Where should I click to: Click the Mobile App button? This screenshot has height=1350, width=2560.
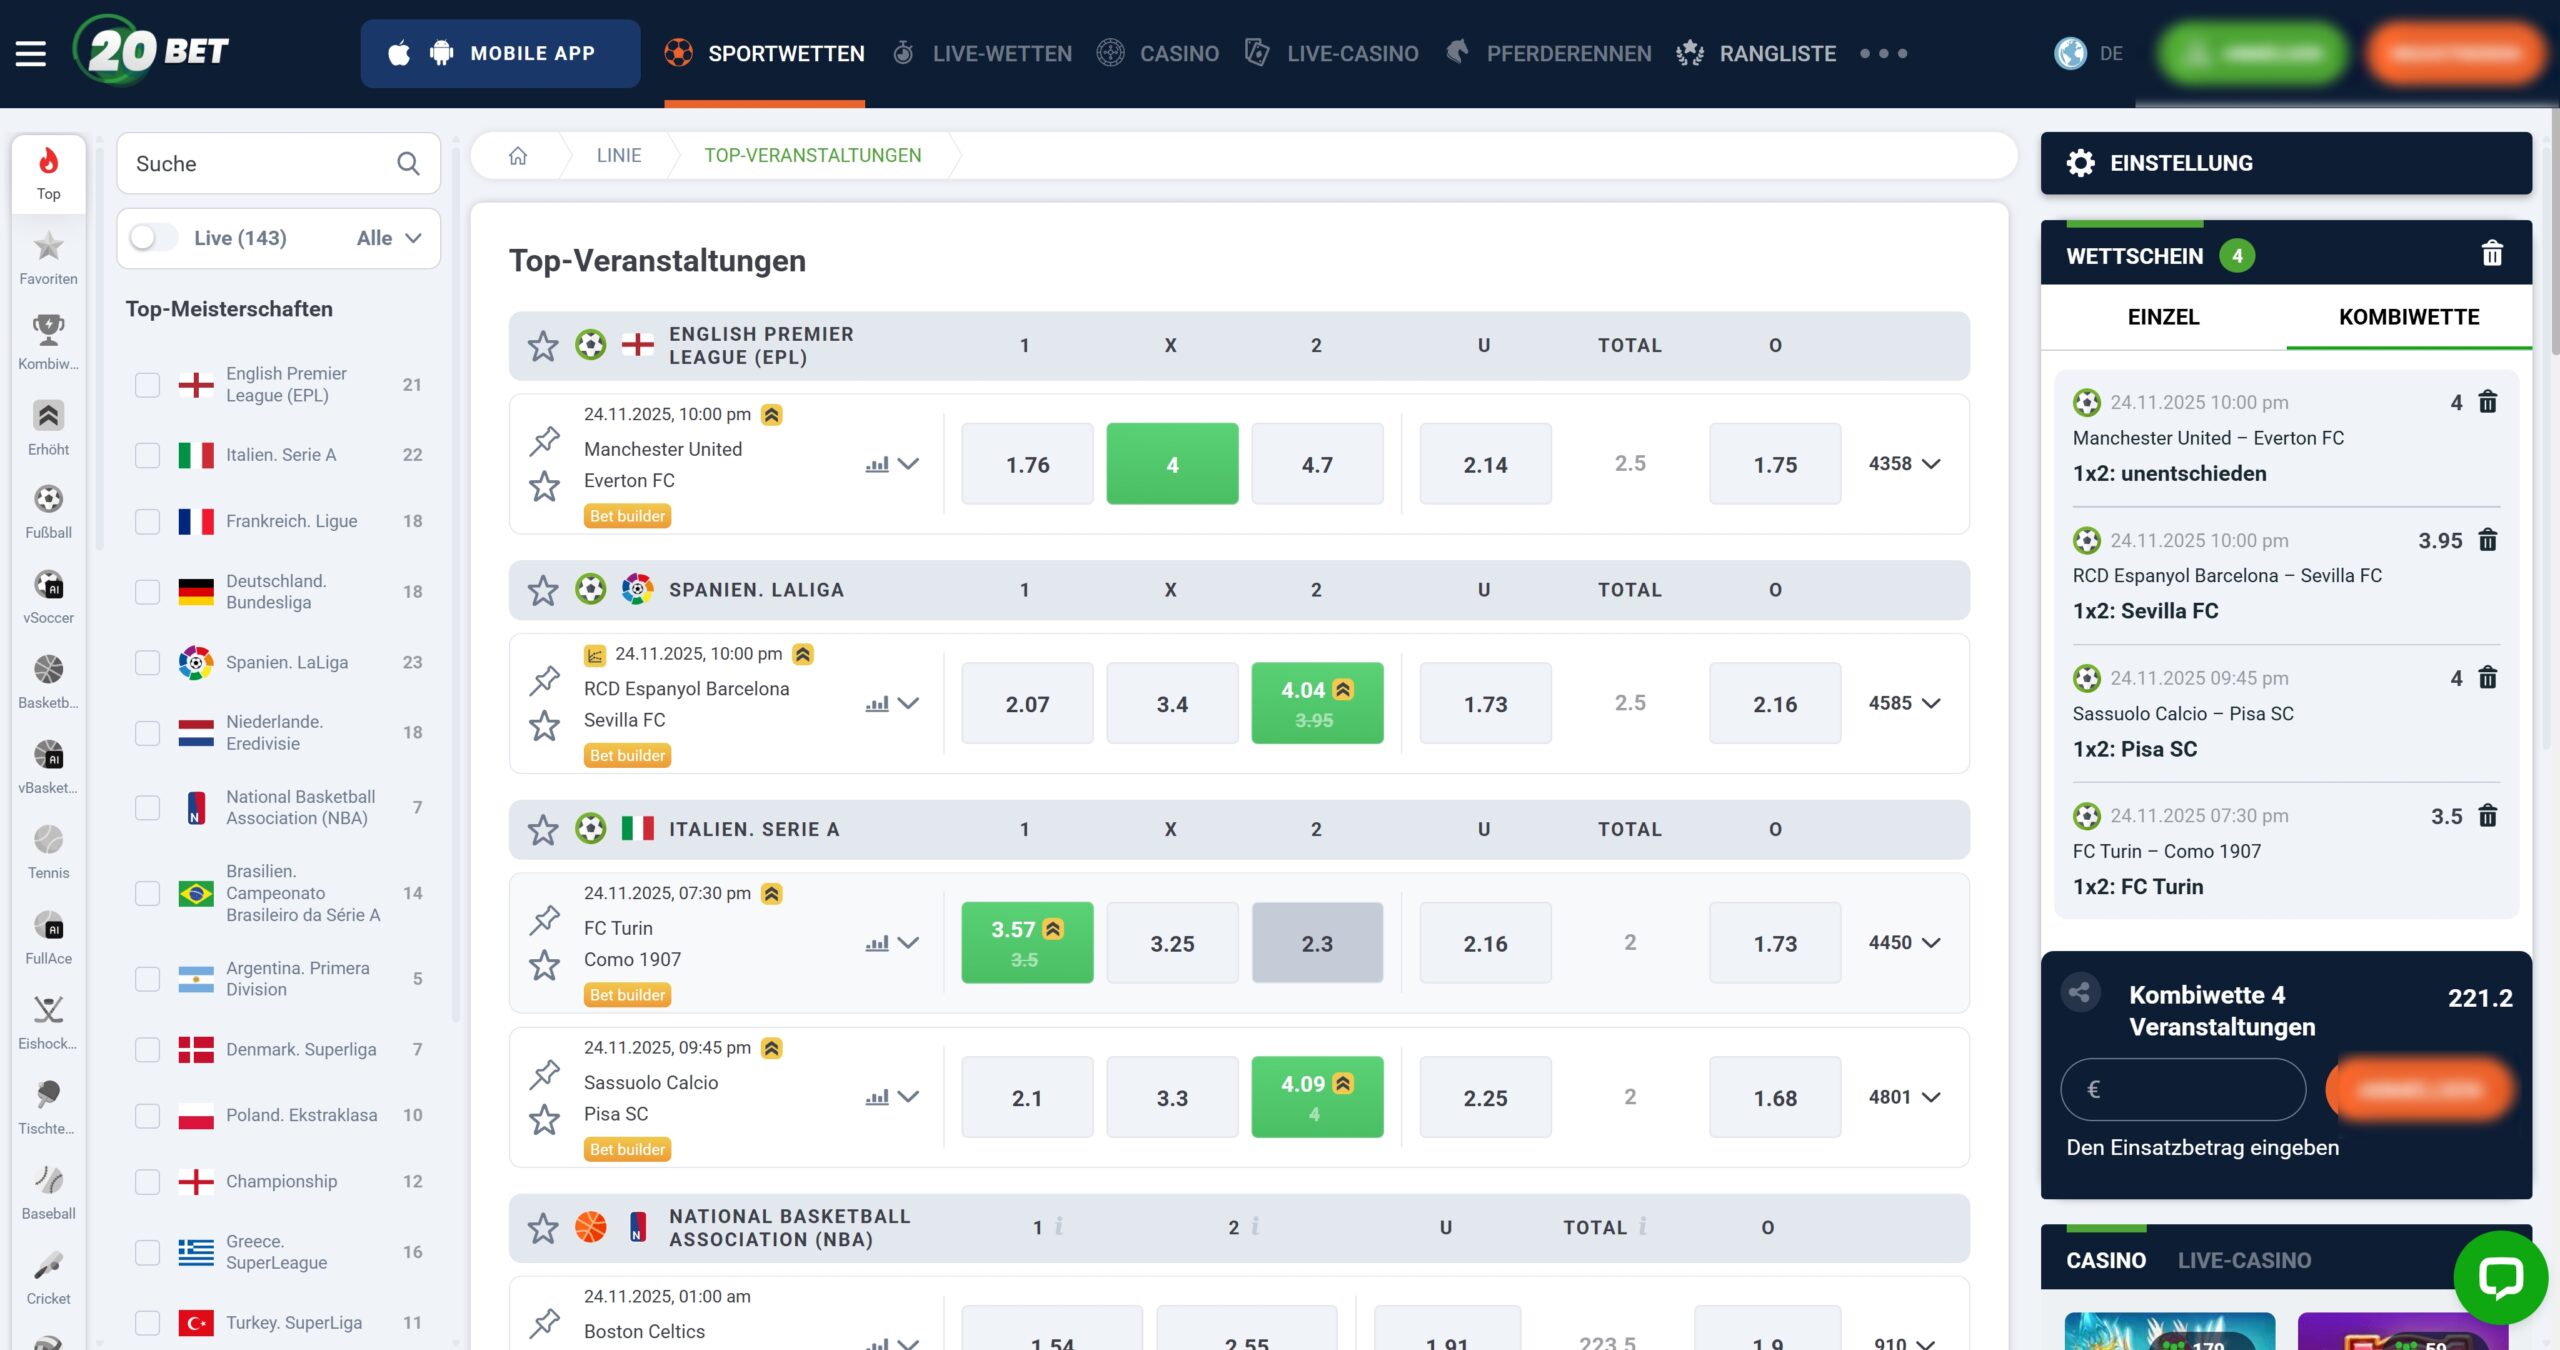tap(500, 53)
